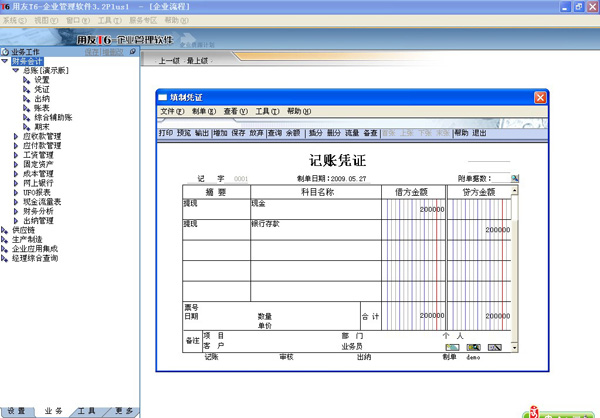This screenshot has width=600, height=418.
Task: Click the pin icon in 业务工作 panel header
Action: pyautogui.click(x=133, y=51)
